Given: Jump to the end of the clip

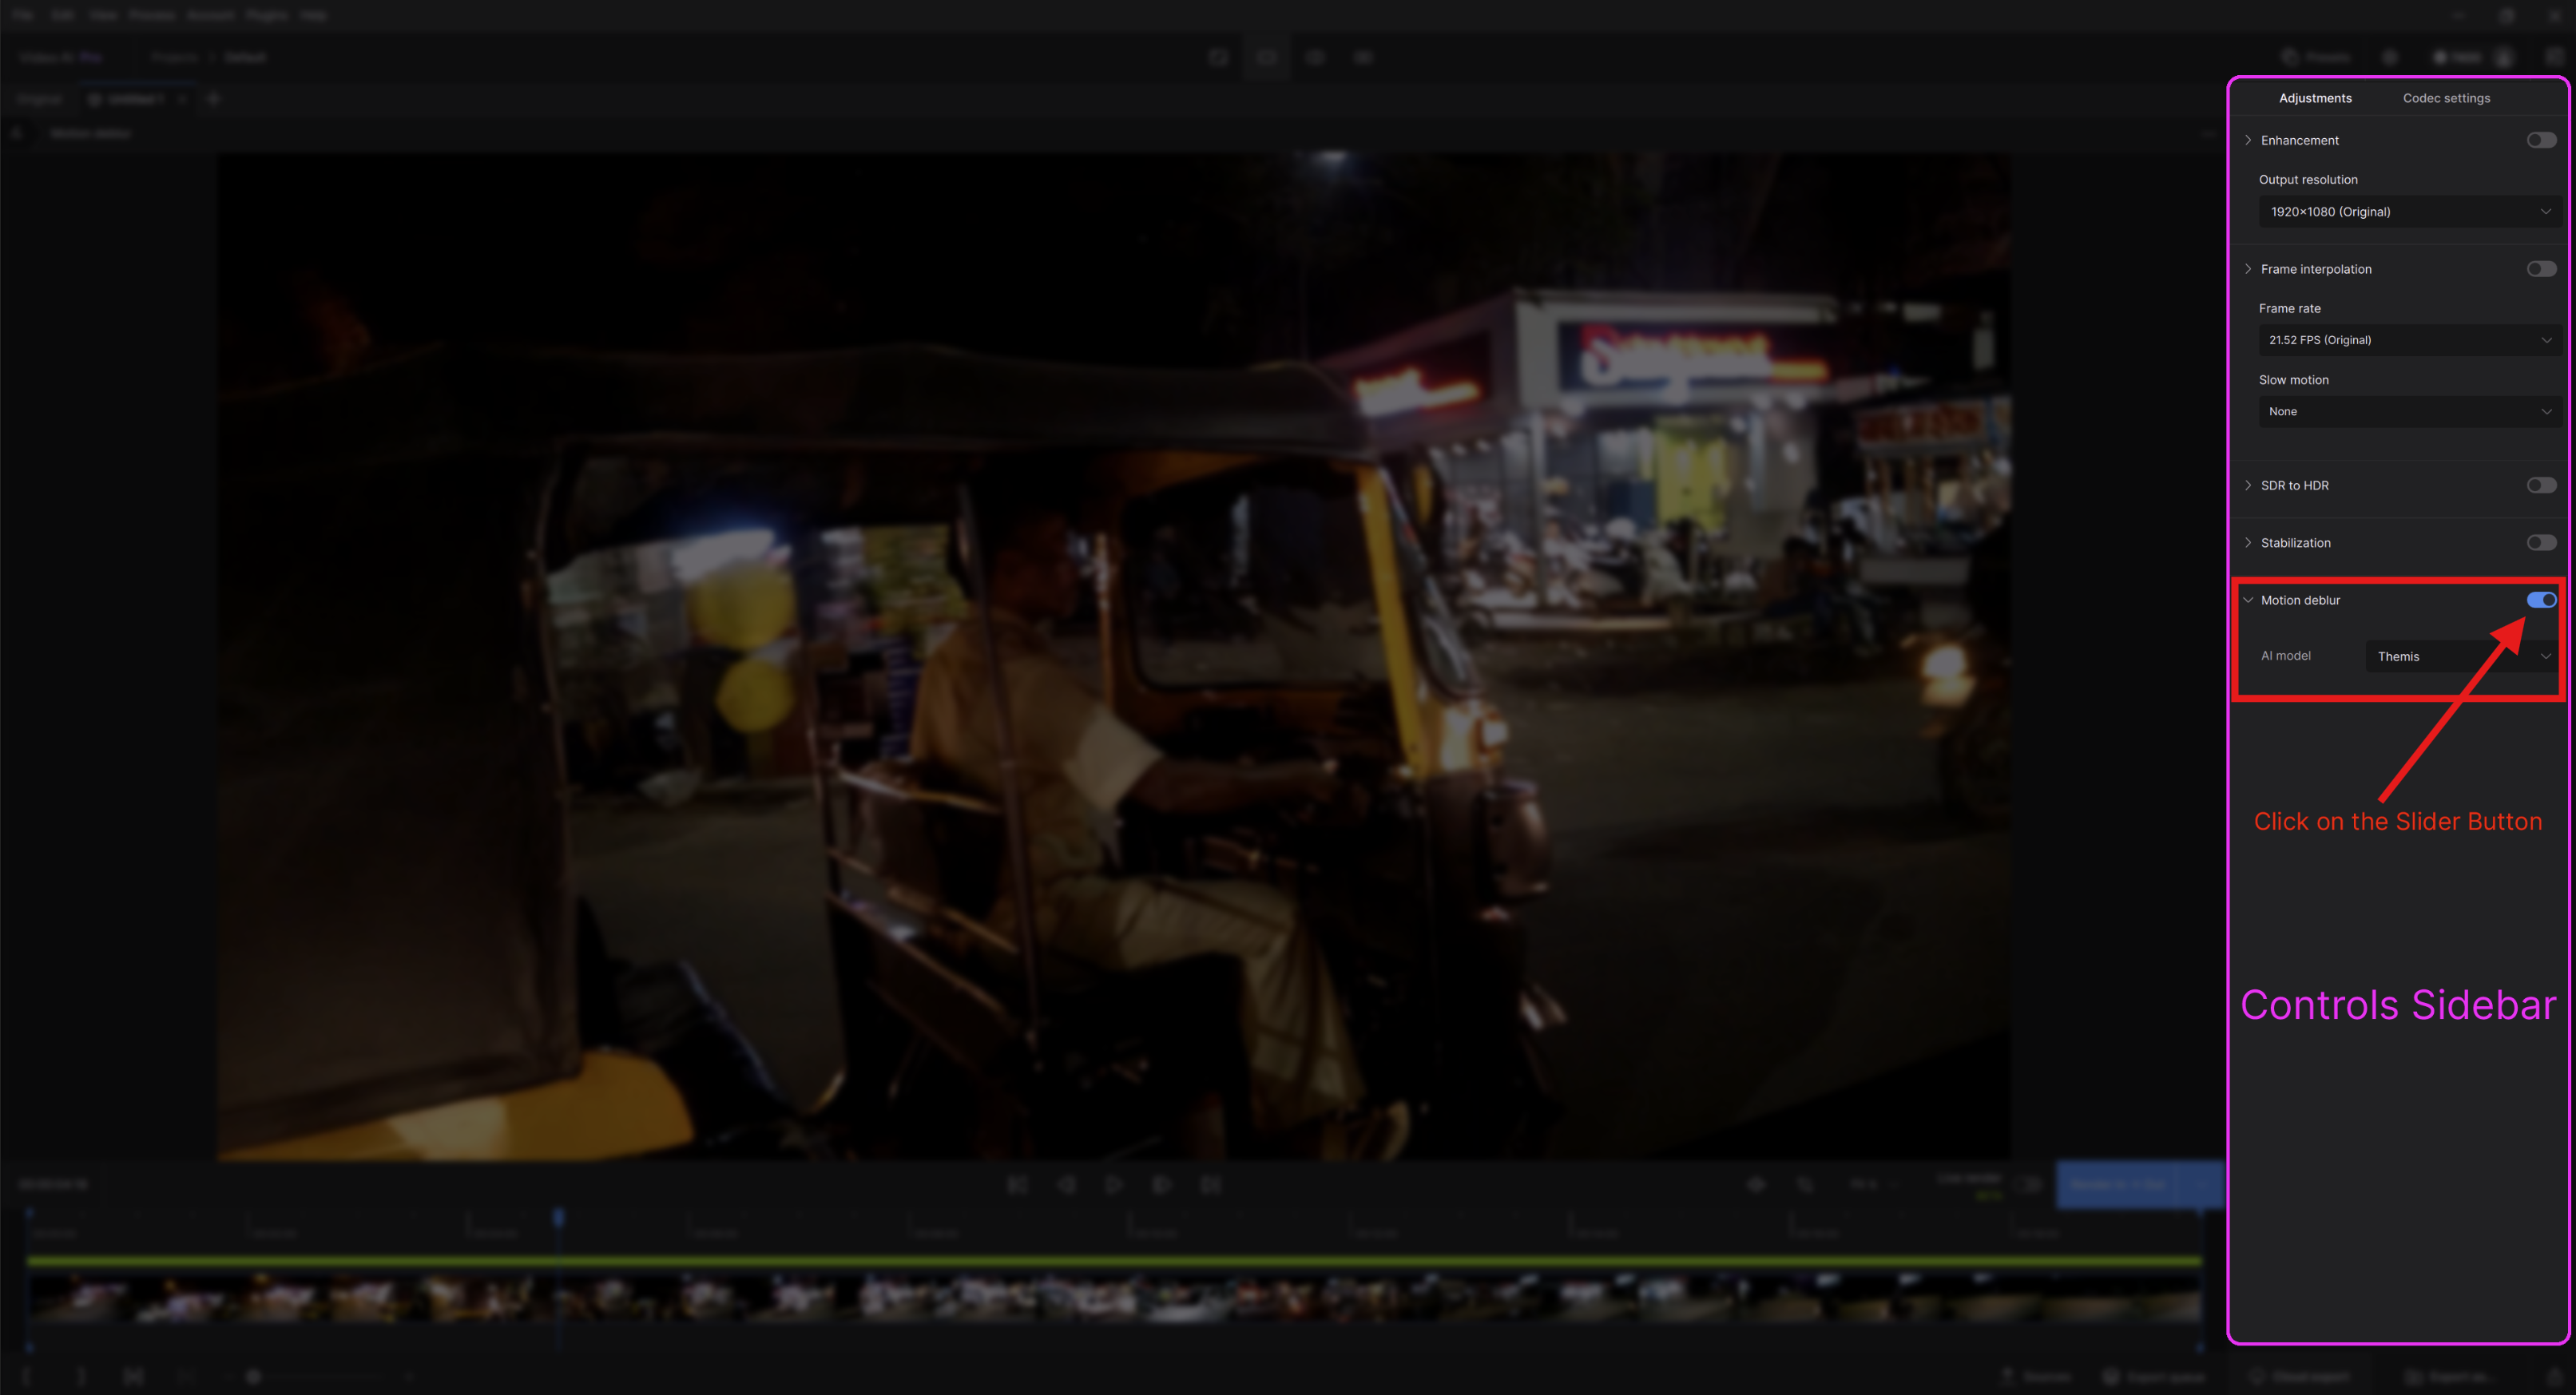Looking at the screenshot, I should point(1210,1185).
